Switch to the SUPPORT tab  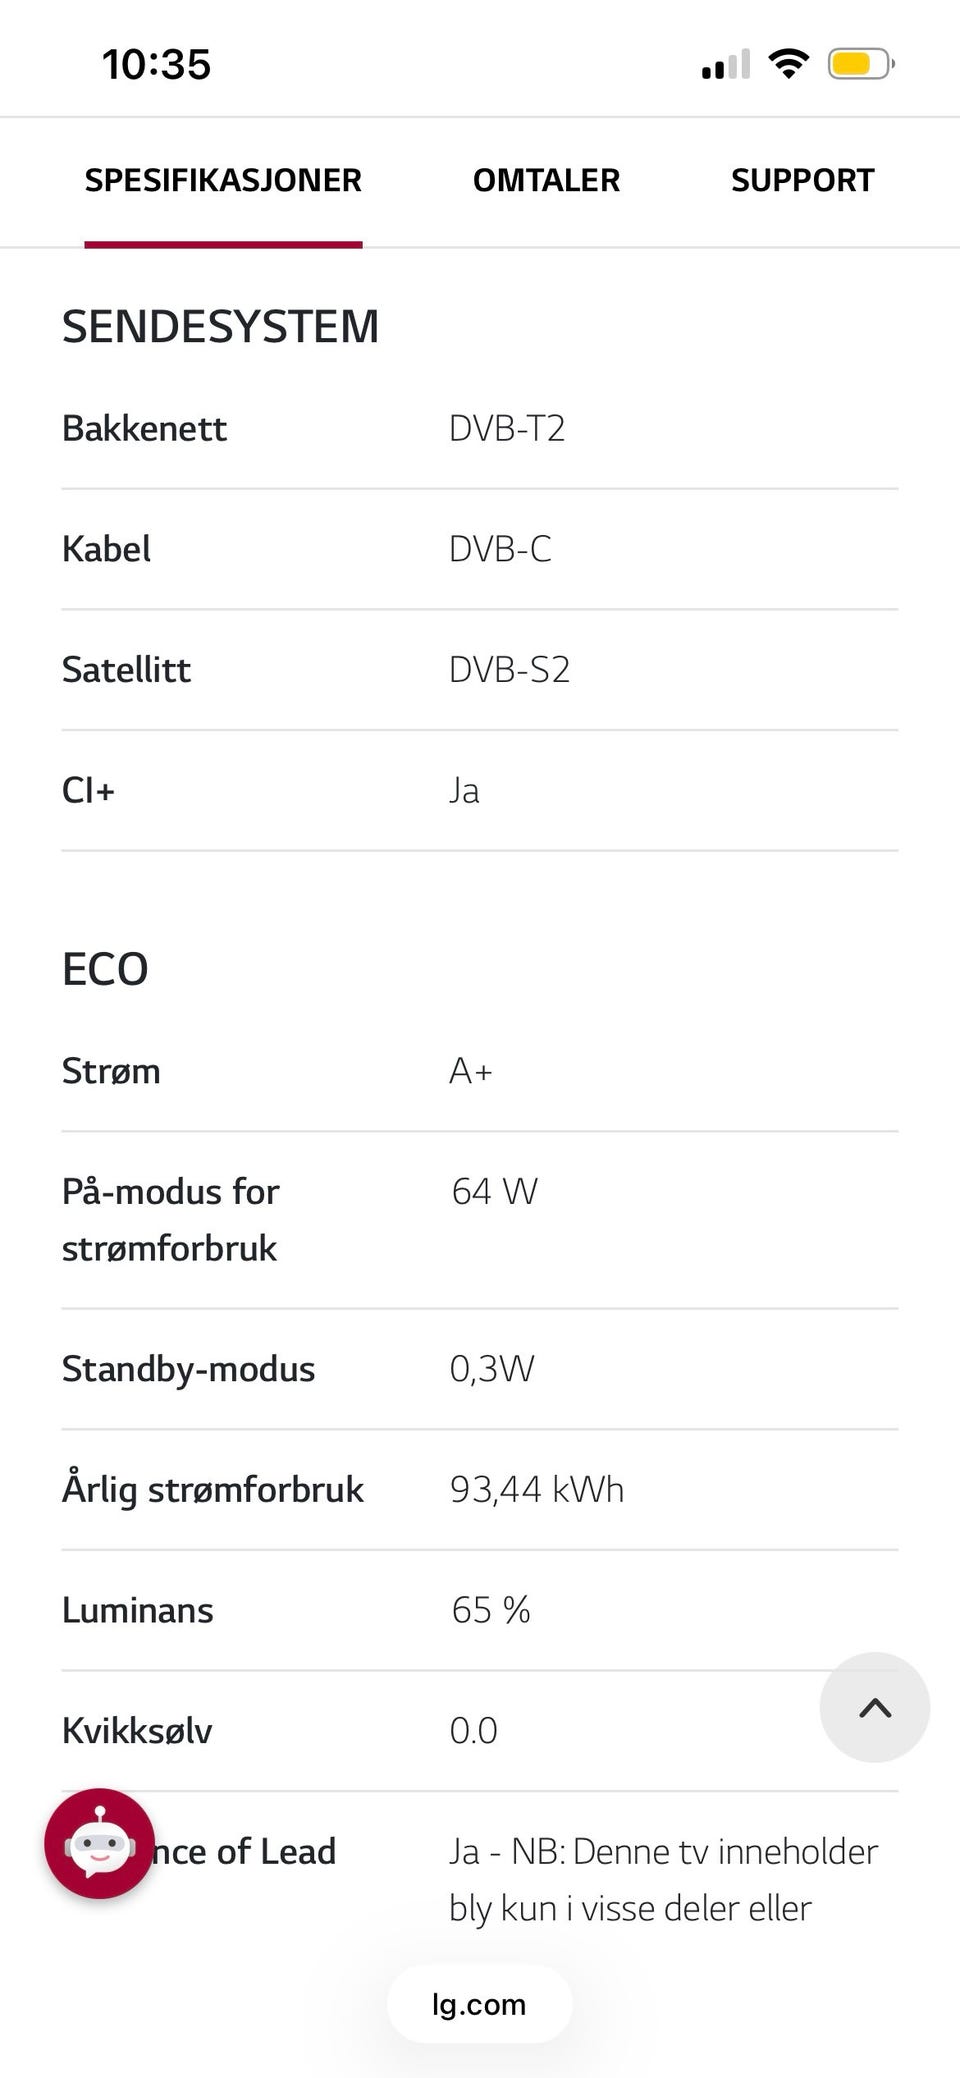click(802, 180)
